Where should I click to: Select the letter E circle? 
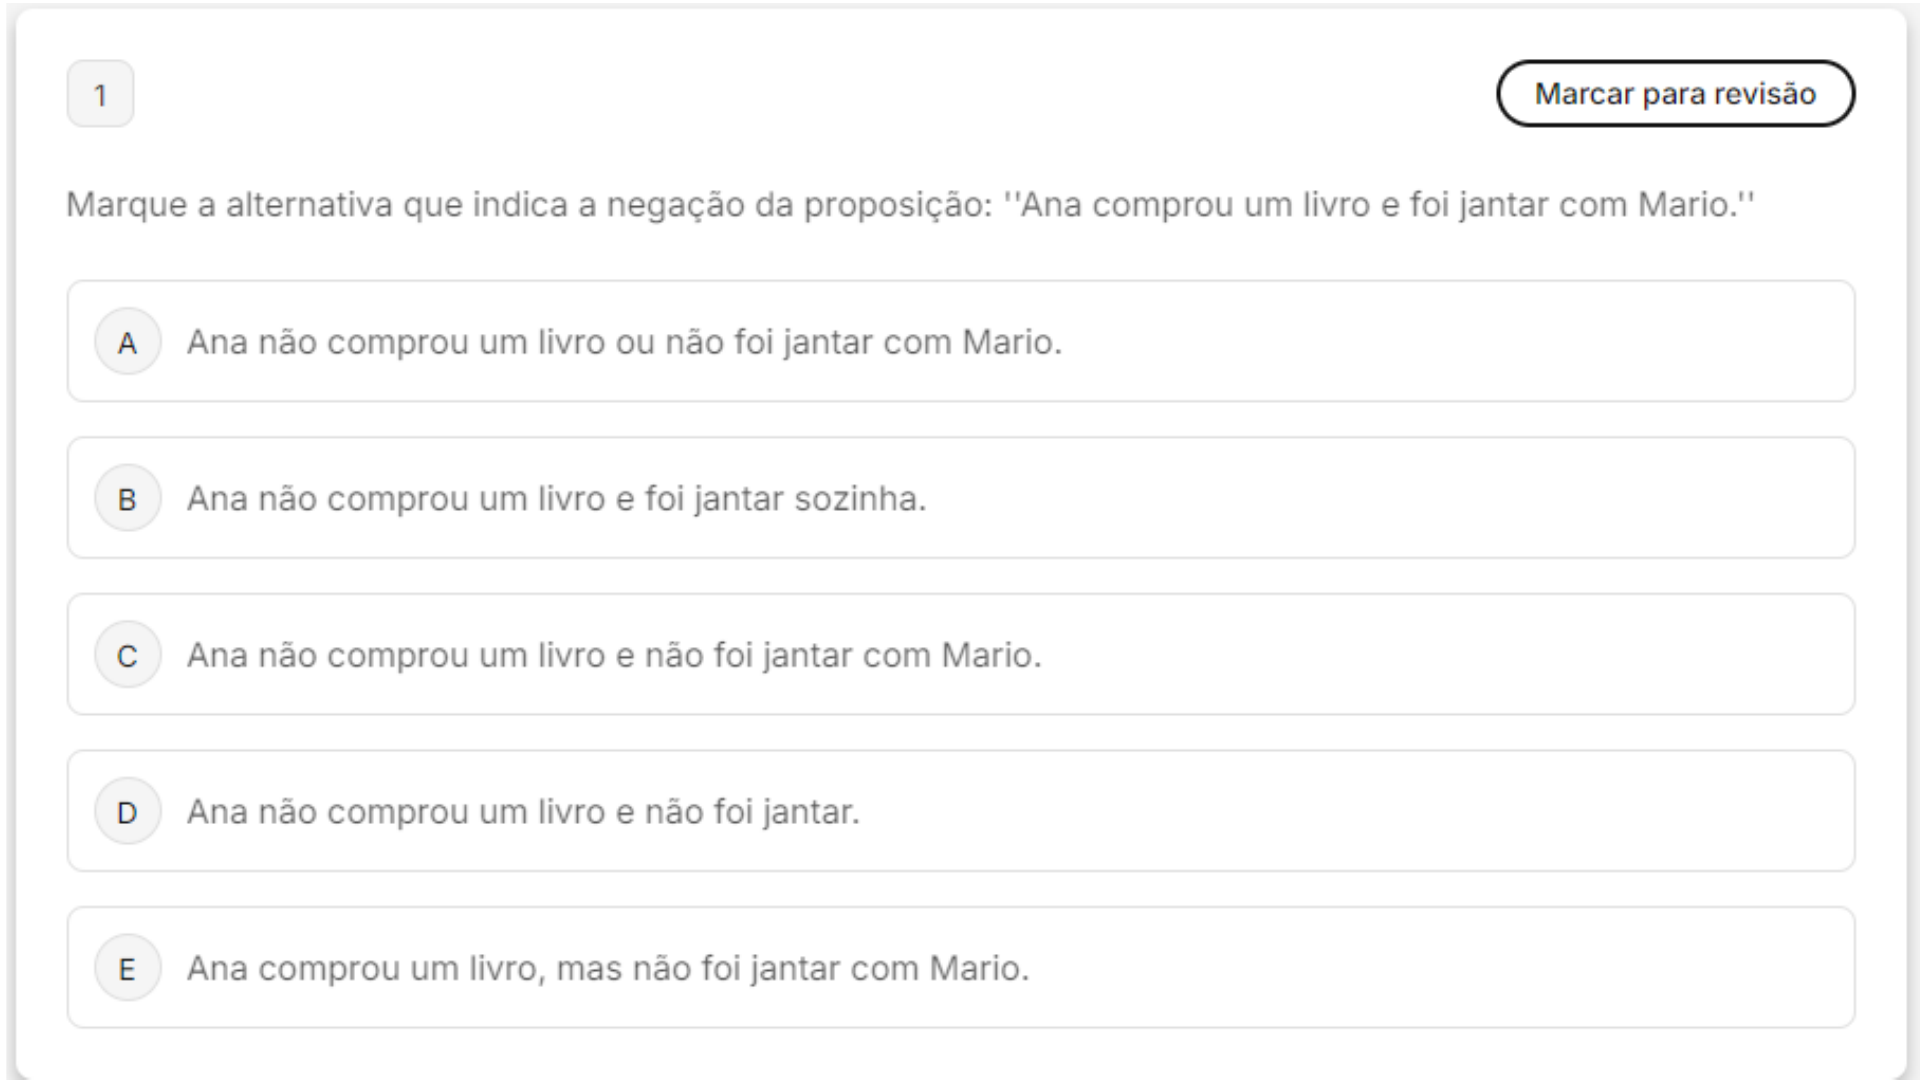click(127, 968)
